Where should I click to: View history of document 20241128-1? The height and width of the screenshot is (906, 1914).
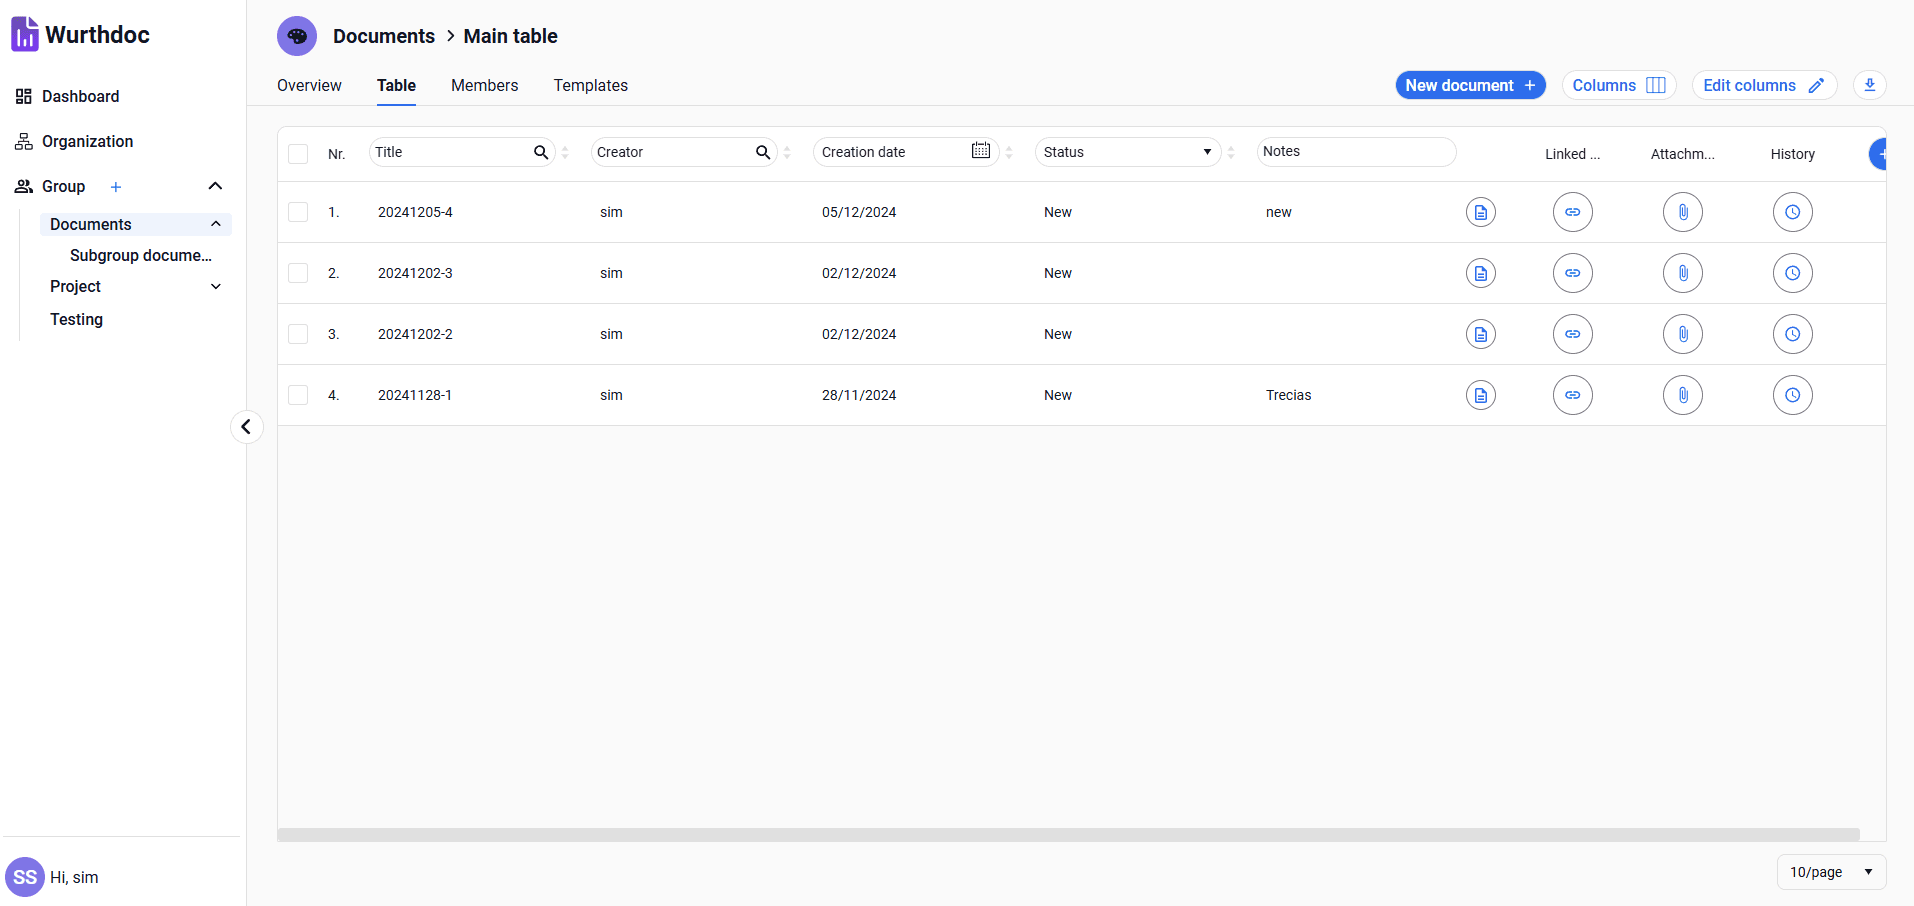pyautogui.click(x=1792, y=395)
